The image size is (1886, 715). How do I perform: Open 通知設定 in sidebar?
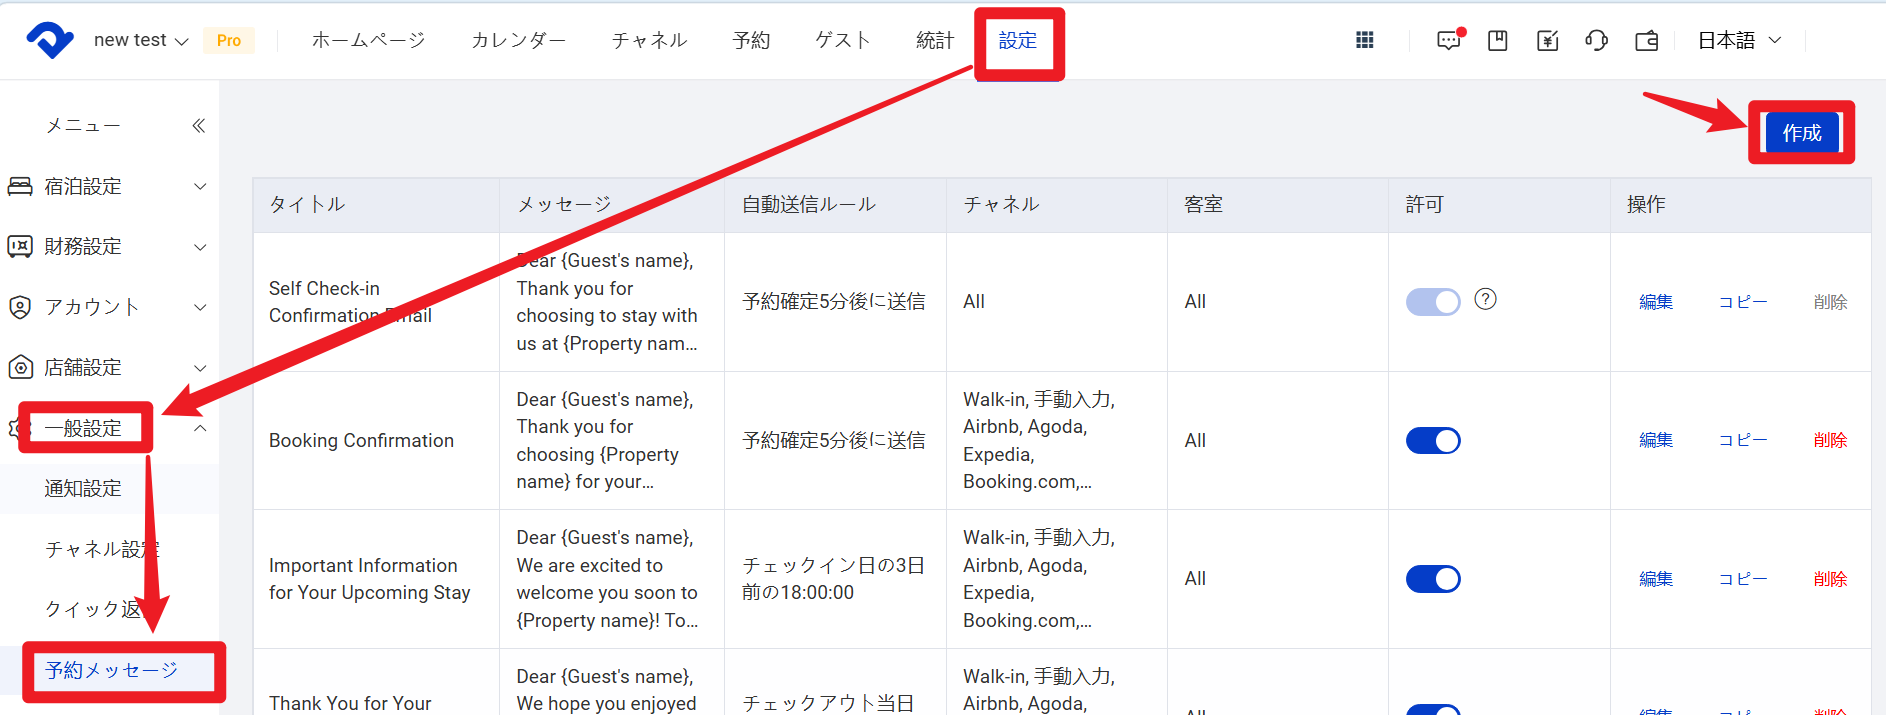tap(83, 488)
